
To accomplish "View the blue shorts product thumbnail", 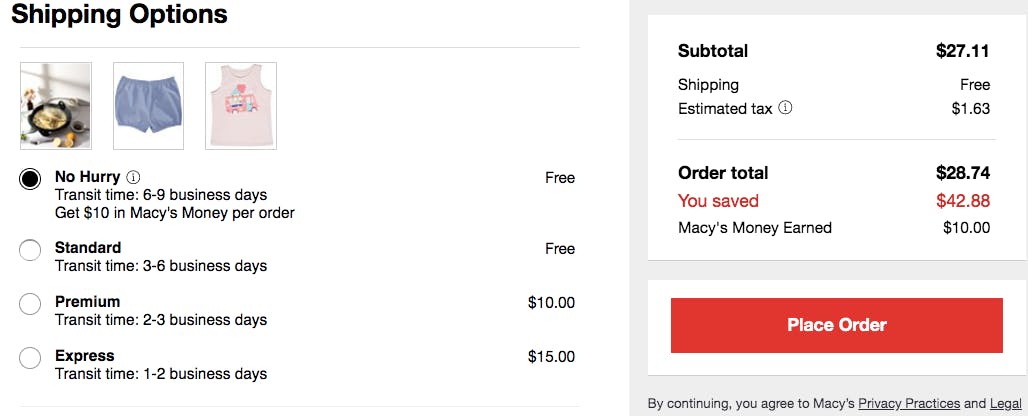I will pyautogui.click(x=149, y=106).
